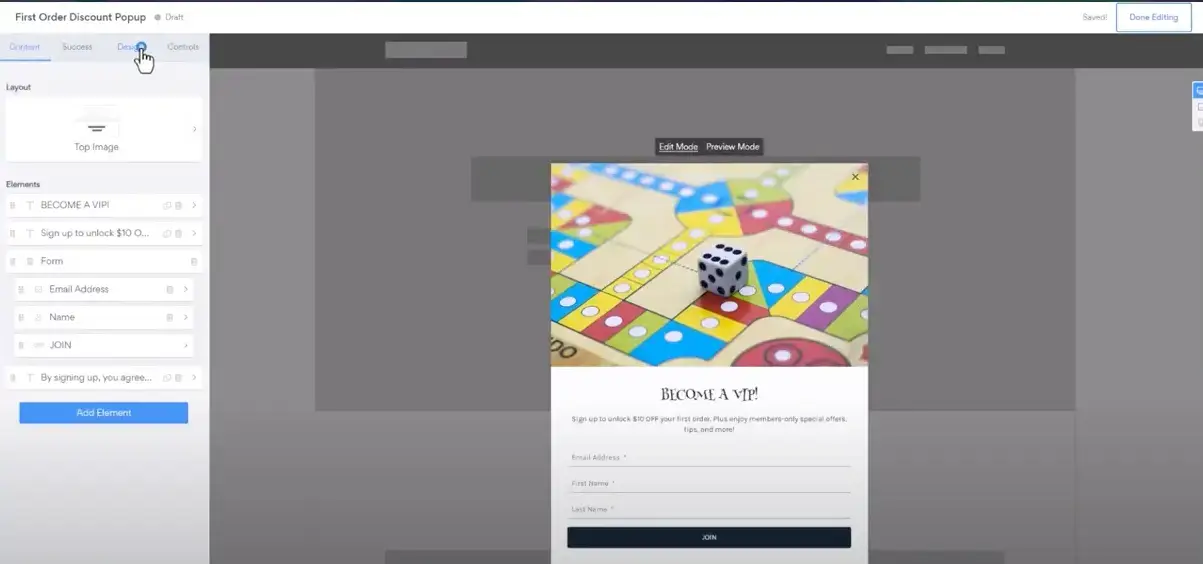This screenshot has height=564, width=1203.
Task: Delete the Email Address field
Action: pyautogui.click(x=170, y=289)
